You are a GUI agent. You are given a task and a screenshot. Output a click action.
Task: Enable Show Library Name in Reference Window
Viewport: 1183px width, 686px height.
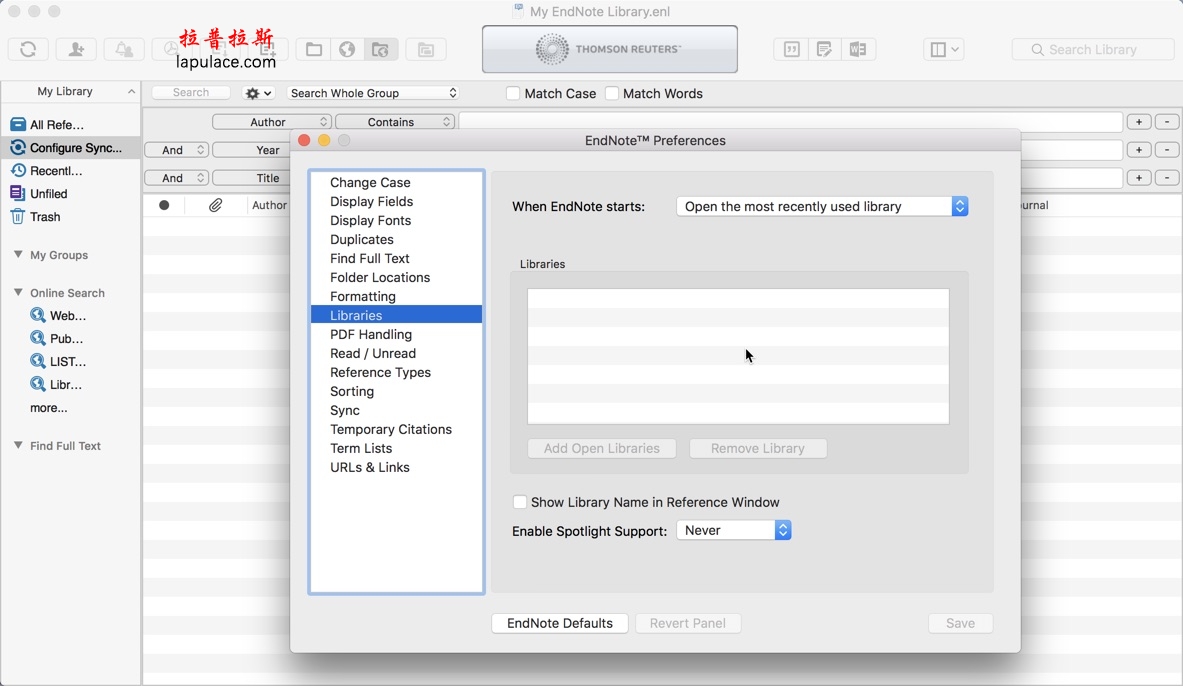coord(520,502)
